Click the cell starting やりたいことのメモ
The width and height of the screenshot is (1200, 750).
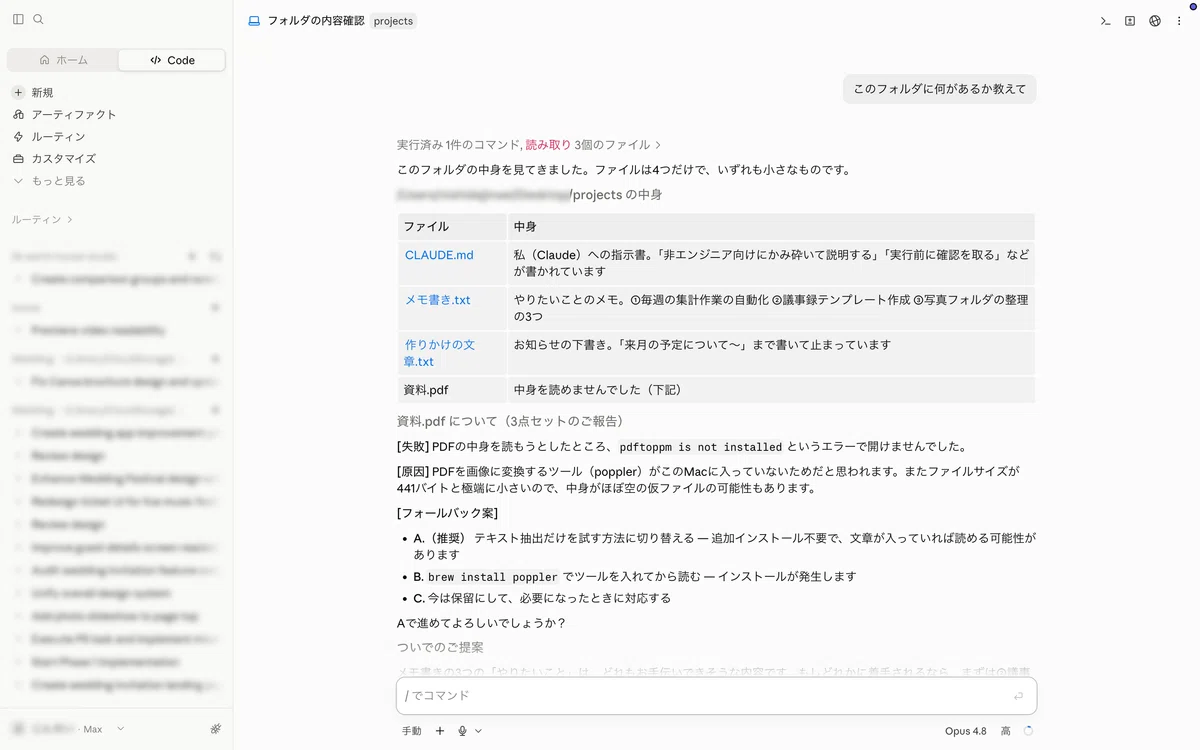tap(771, 308)
